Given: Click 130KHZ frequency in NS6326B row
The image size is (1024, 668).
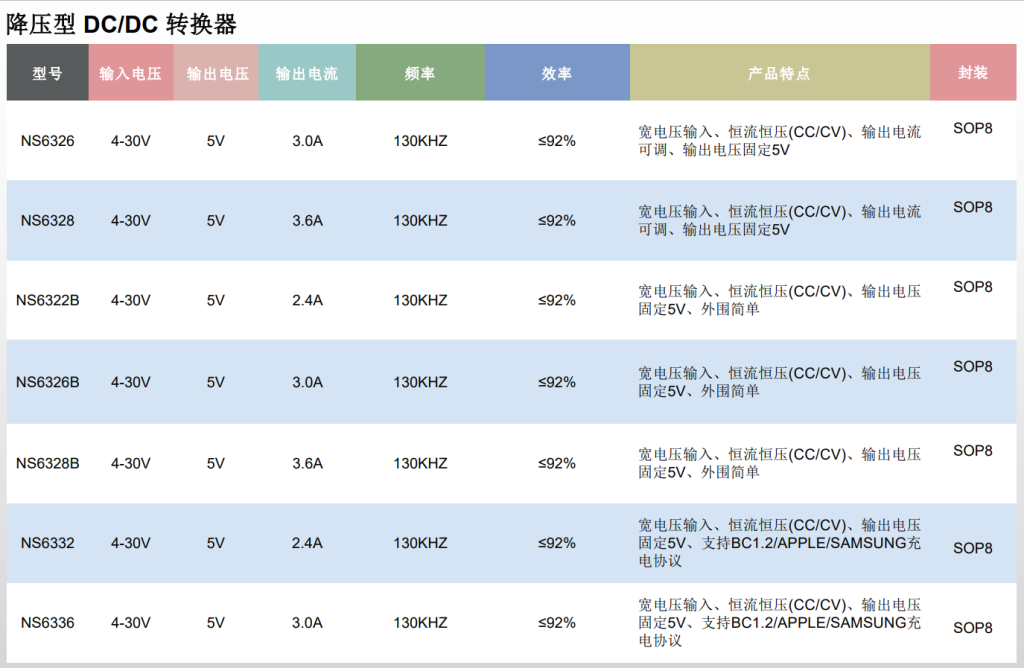Looking at the screenshot, I should 421,382.
